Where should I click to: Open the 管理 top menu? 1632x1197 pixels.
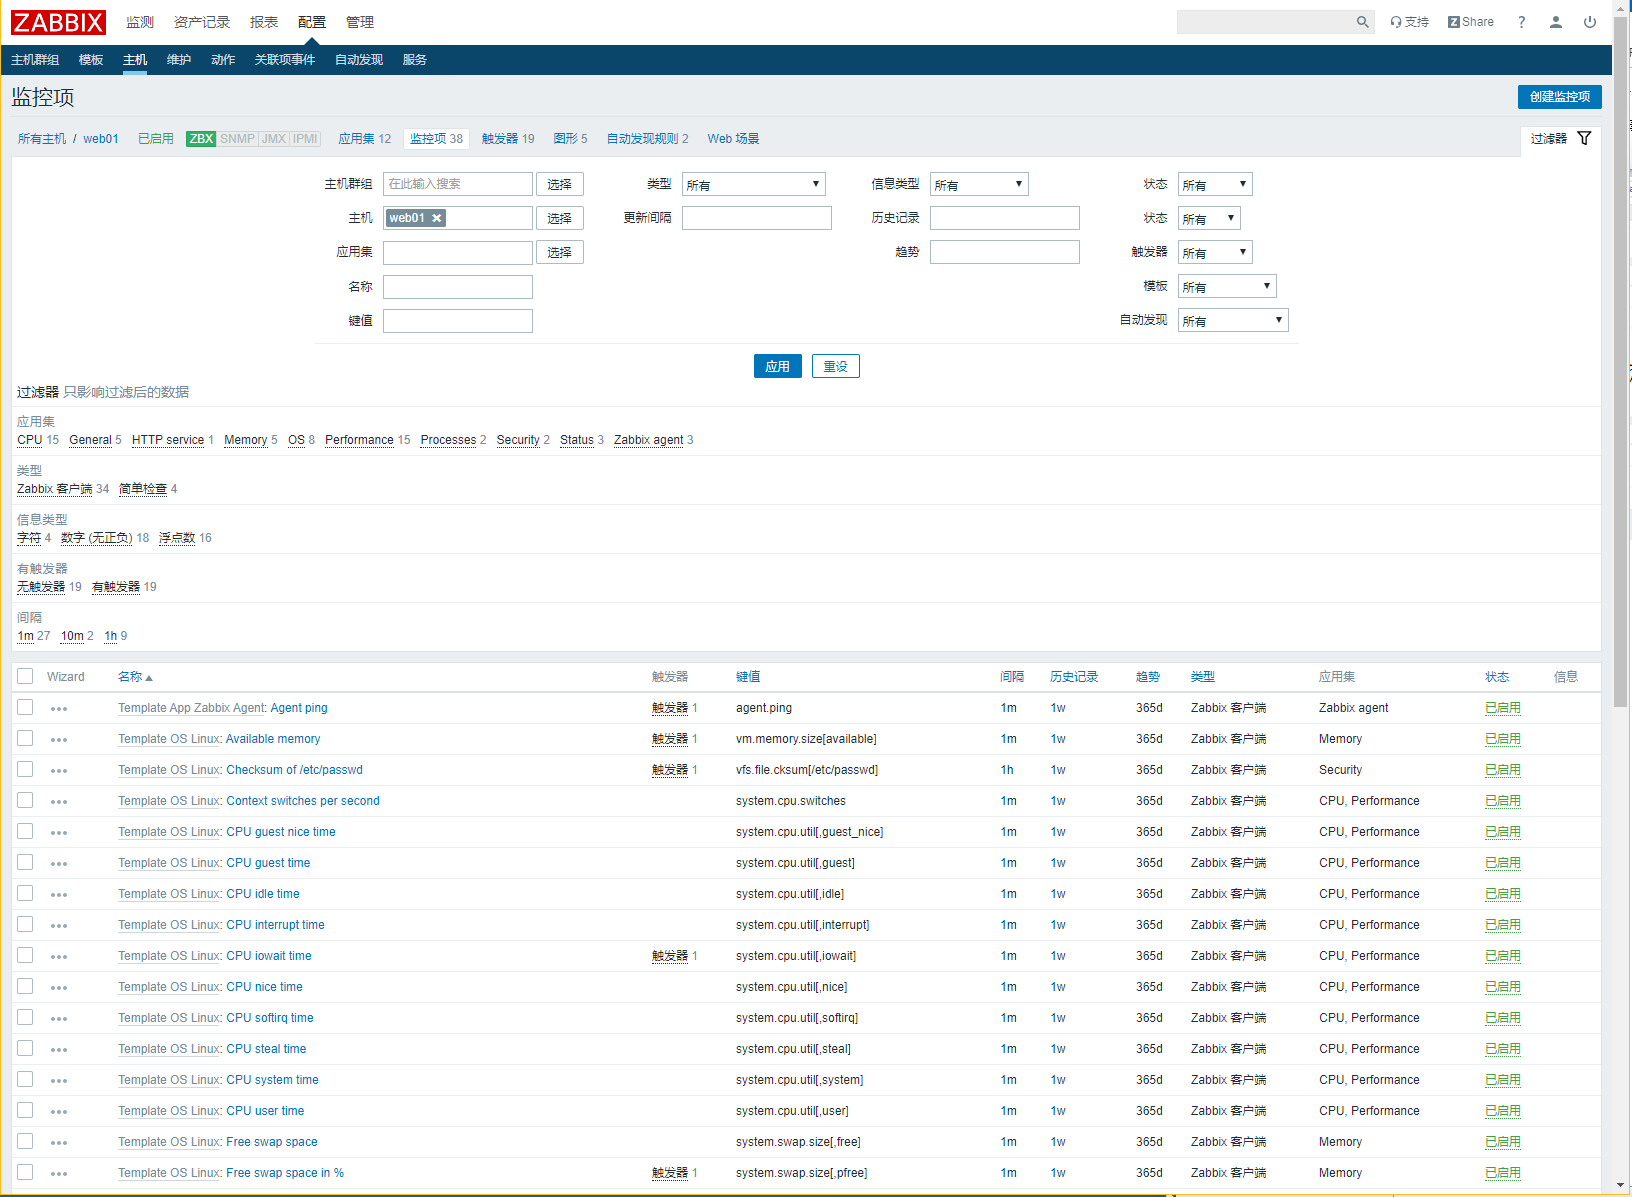point(360,22)
